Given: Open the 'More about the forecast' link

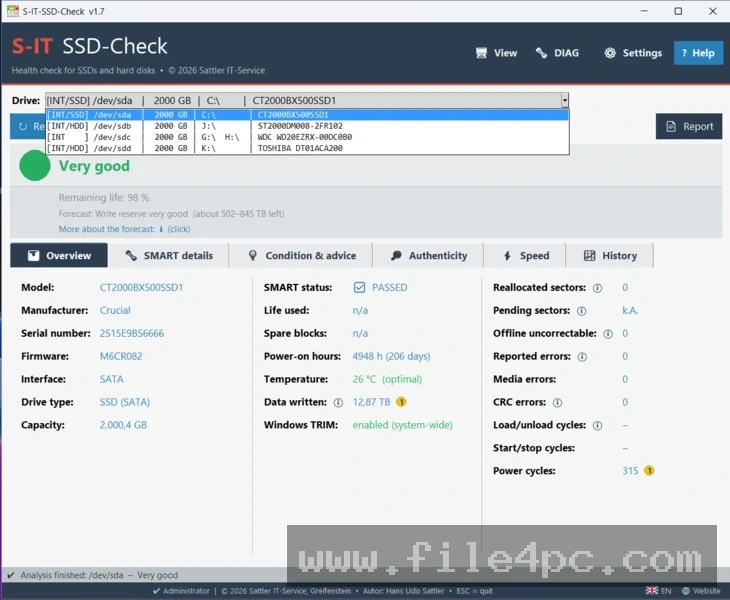Looking at the screenshot, I should tap(124, 229).
